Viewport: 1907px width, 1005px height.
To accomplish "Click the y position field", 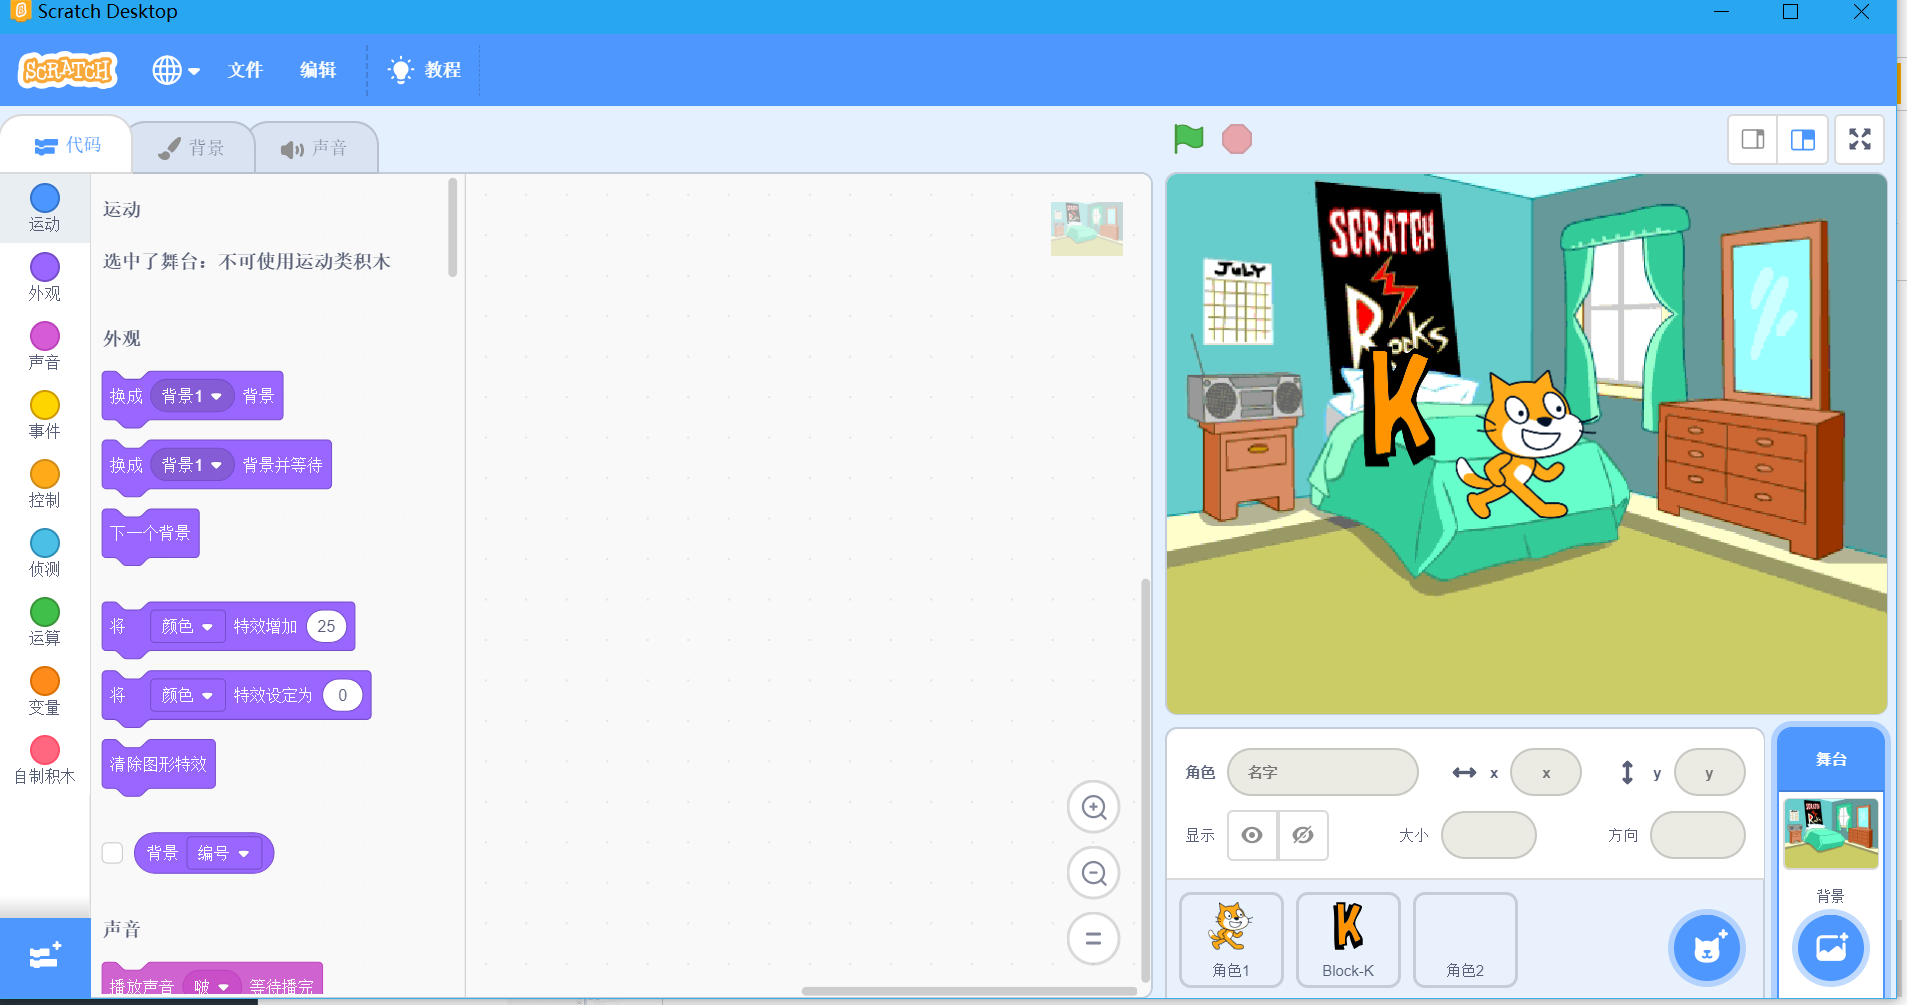I will (1709, 772).
